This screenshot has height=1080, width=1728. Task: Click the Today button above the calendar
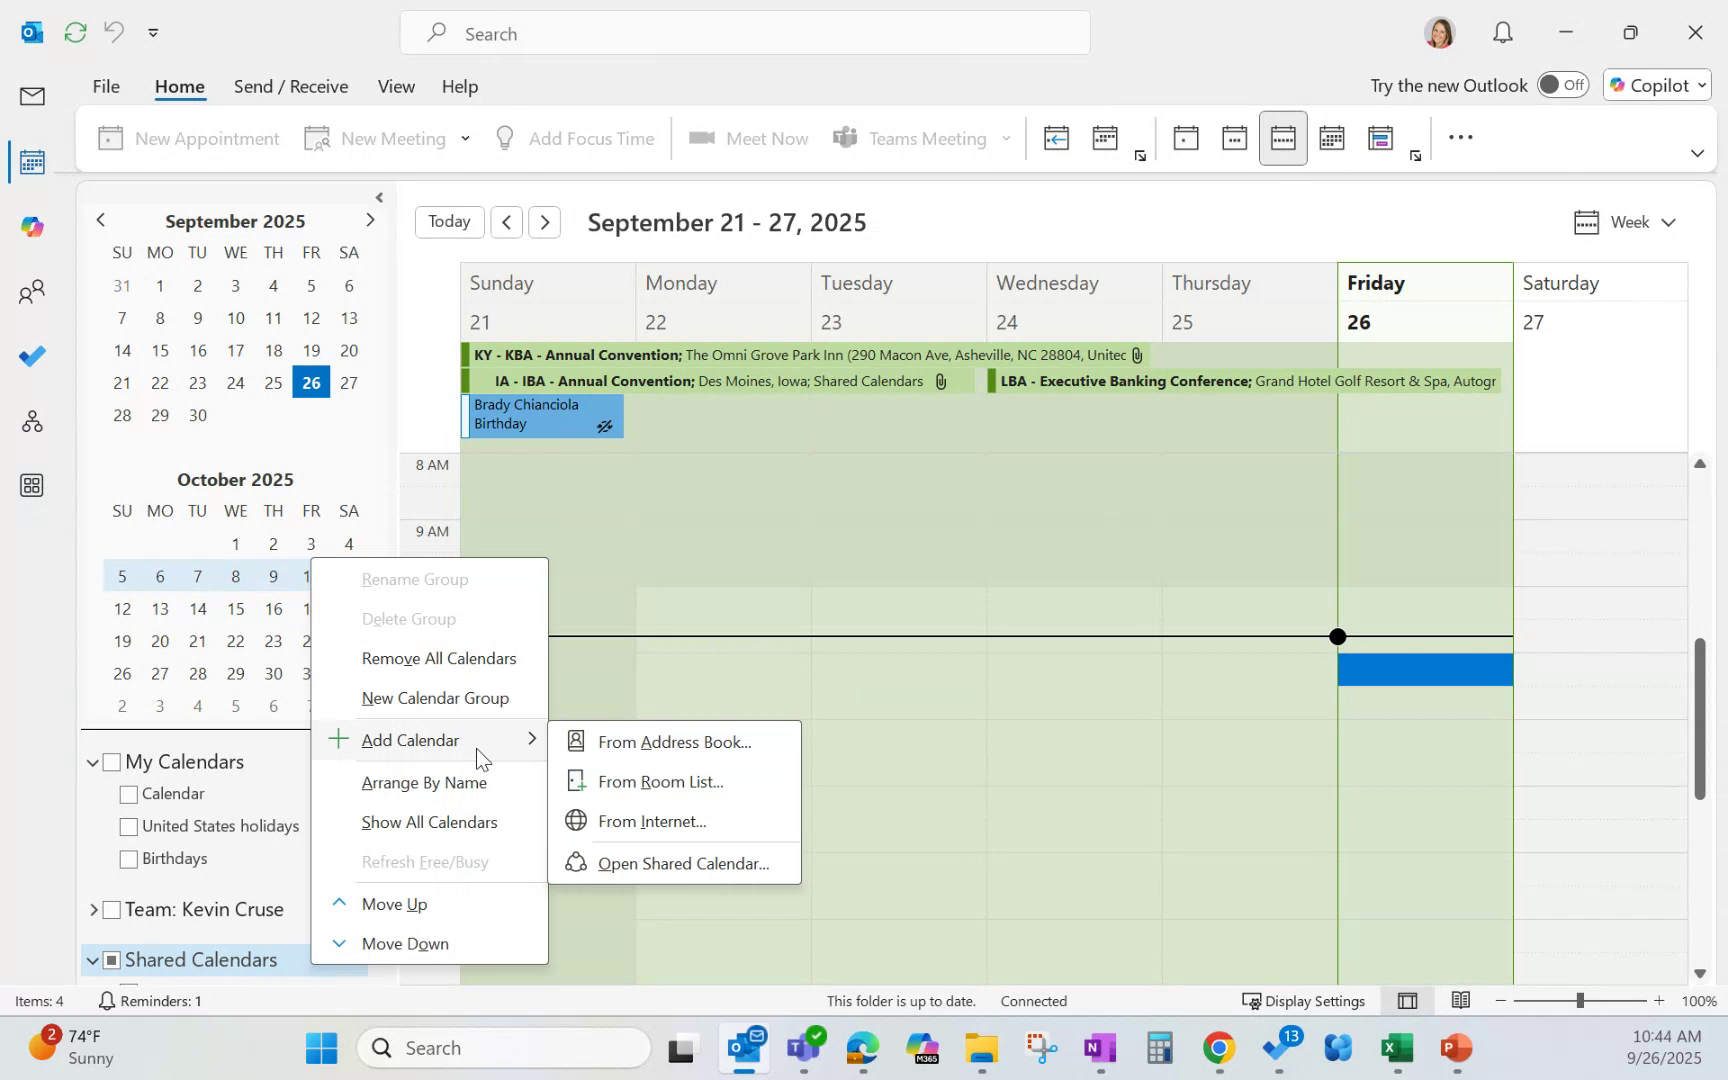pyautogui.click(x=448, y=221)
